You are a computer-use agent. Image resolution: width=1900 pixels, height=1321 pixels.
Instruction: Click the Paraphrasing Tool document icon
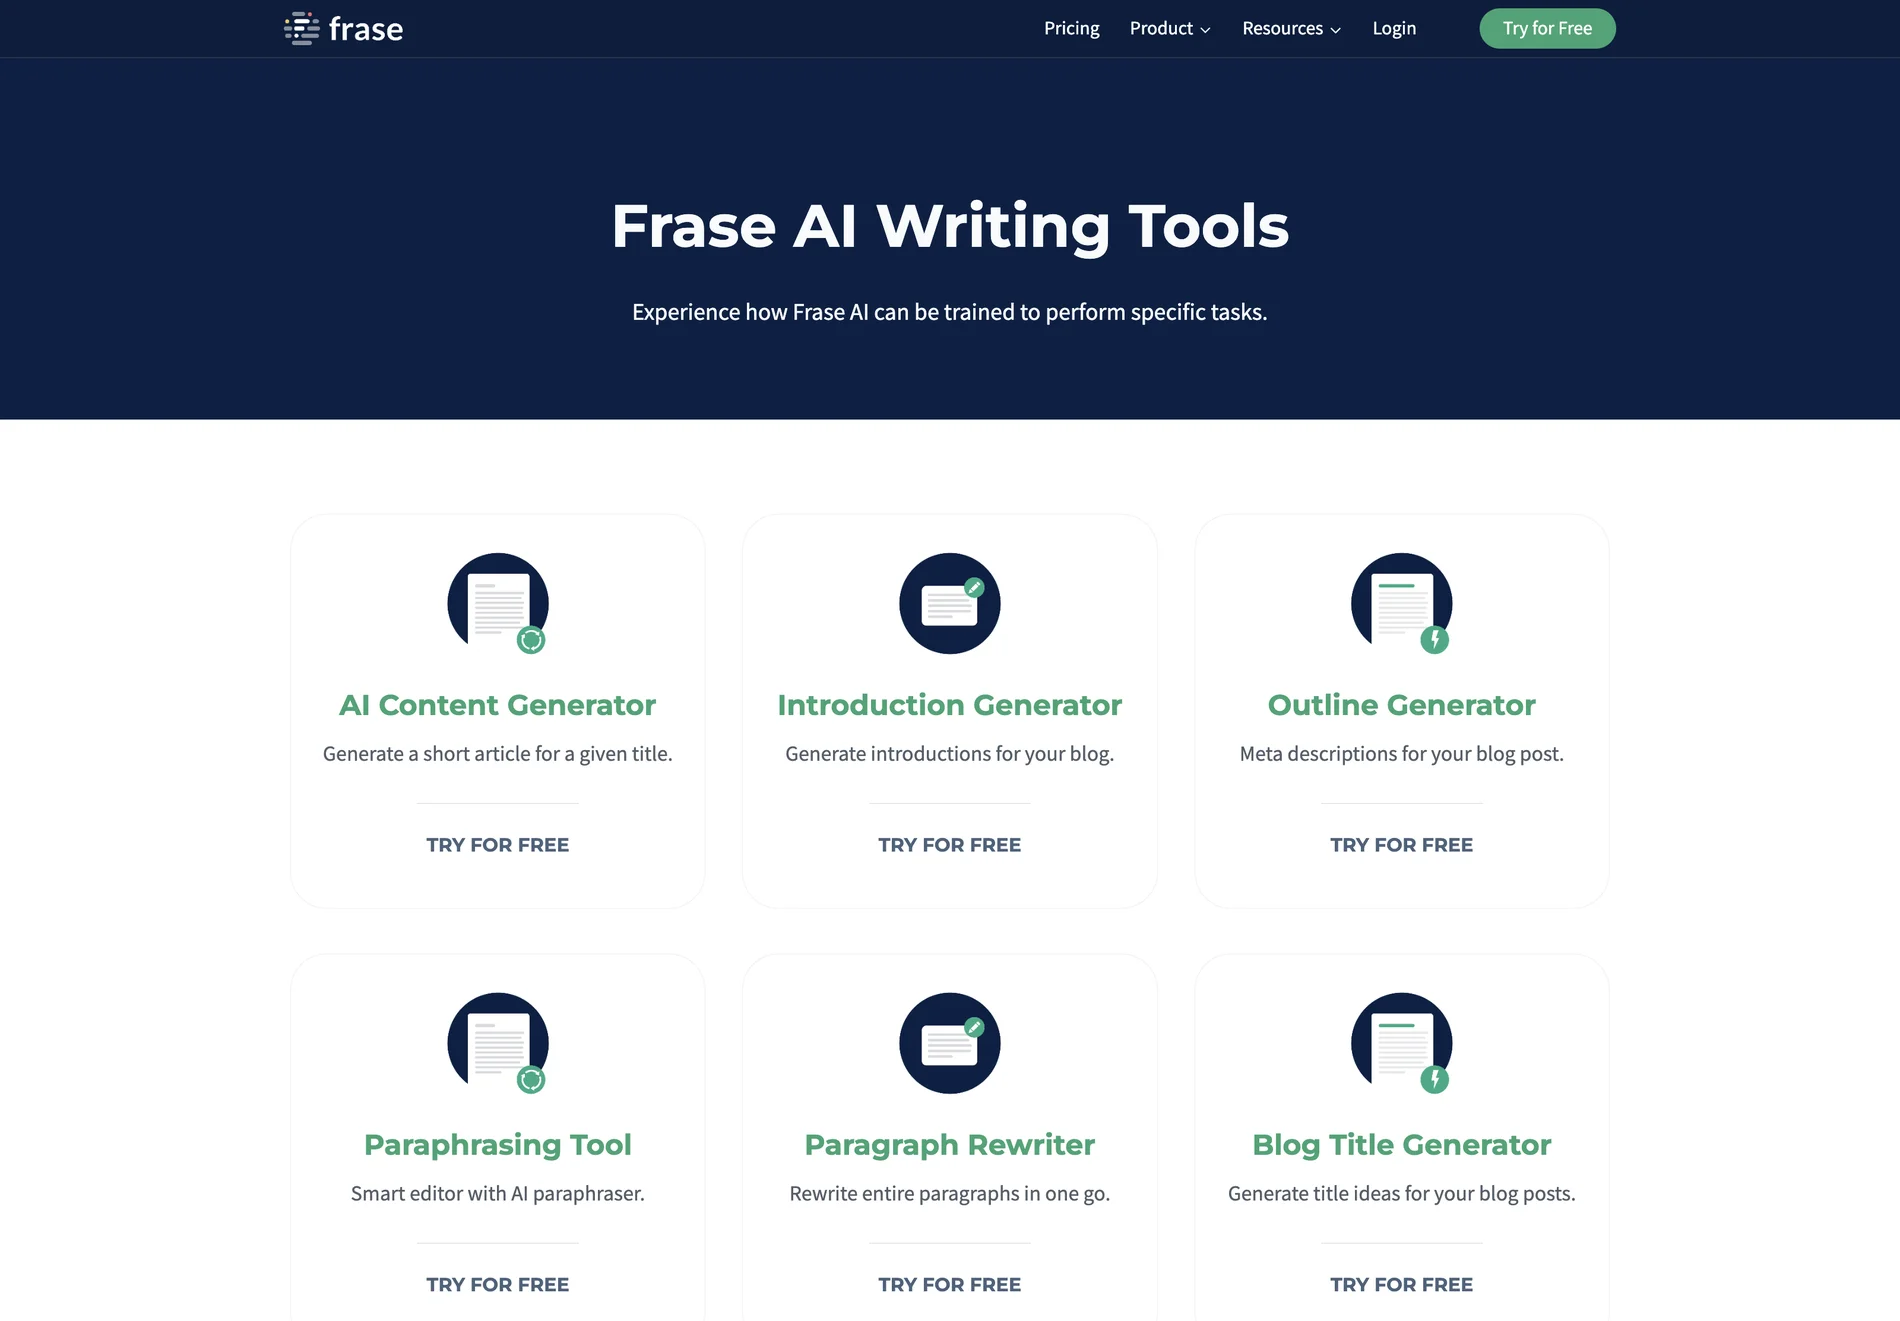pyautogui.click(x=498, y=1043)
